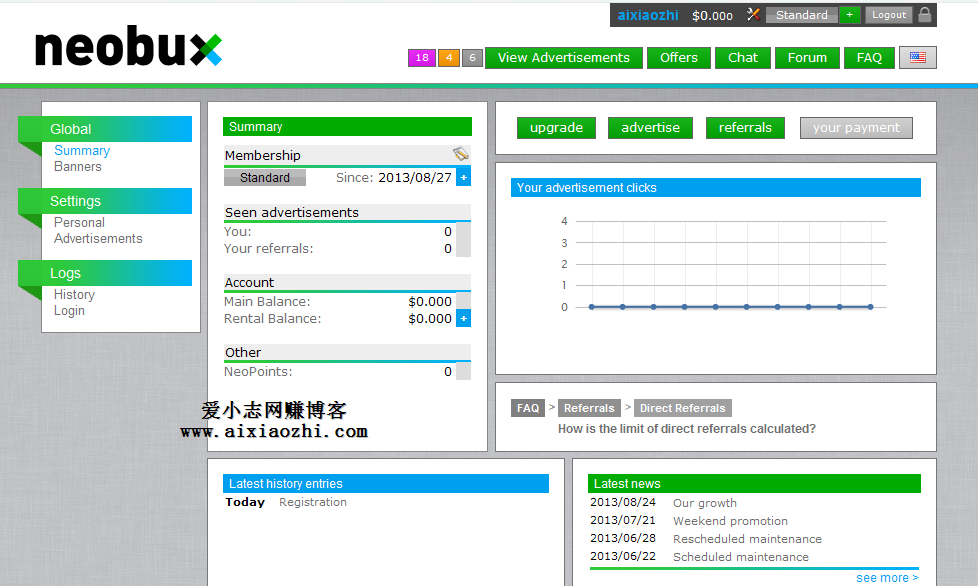Open news item Weekend promotion
978x586 pixels.
tap(730, 521)
